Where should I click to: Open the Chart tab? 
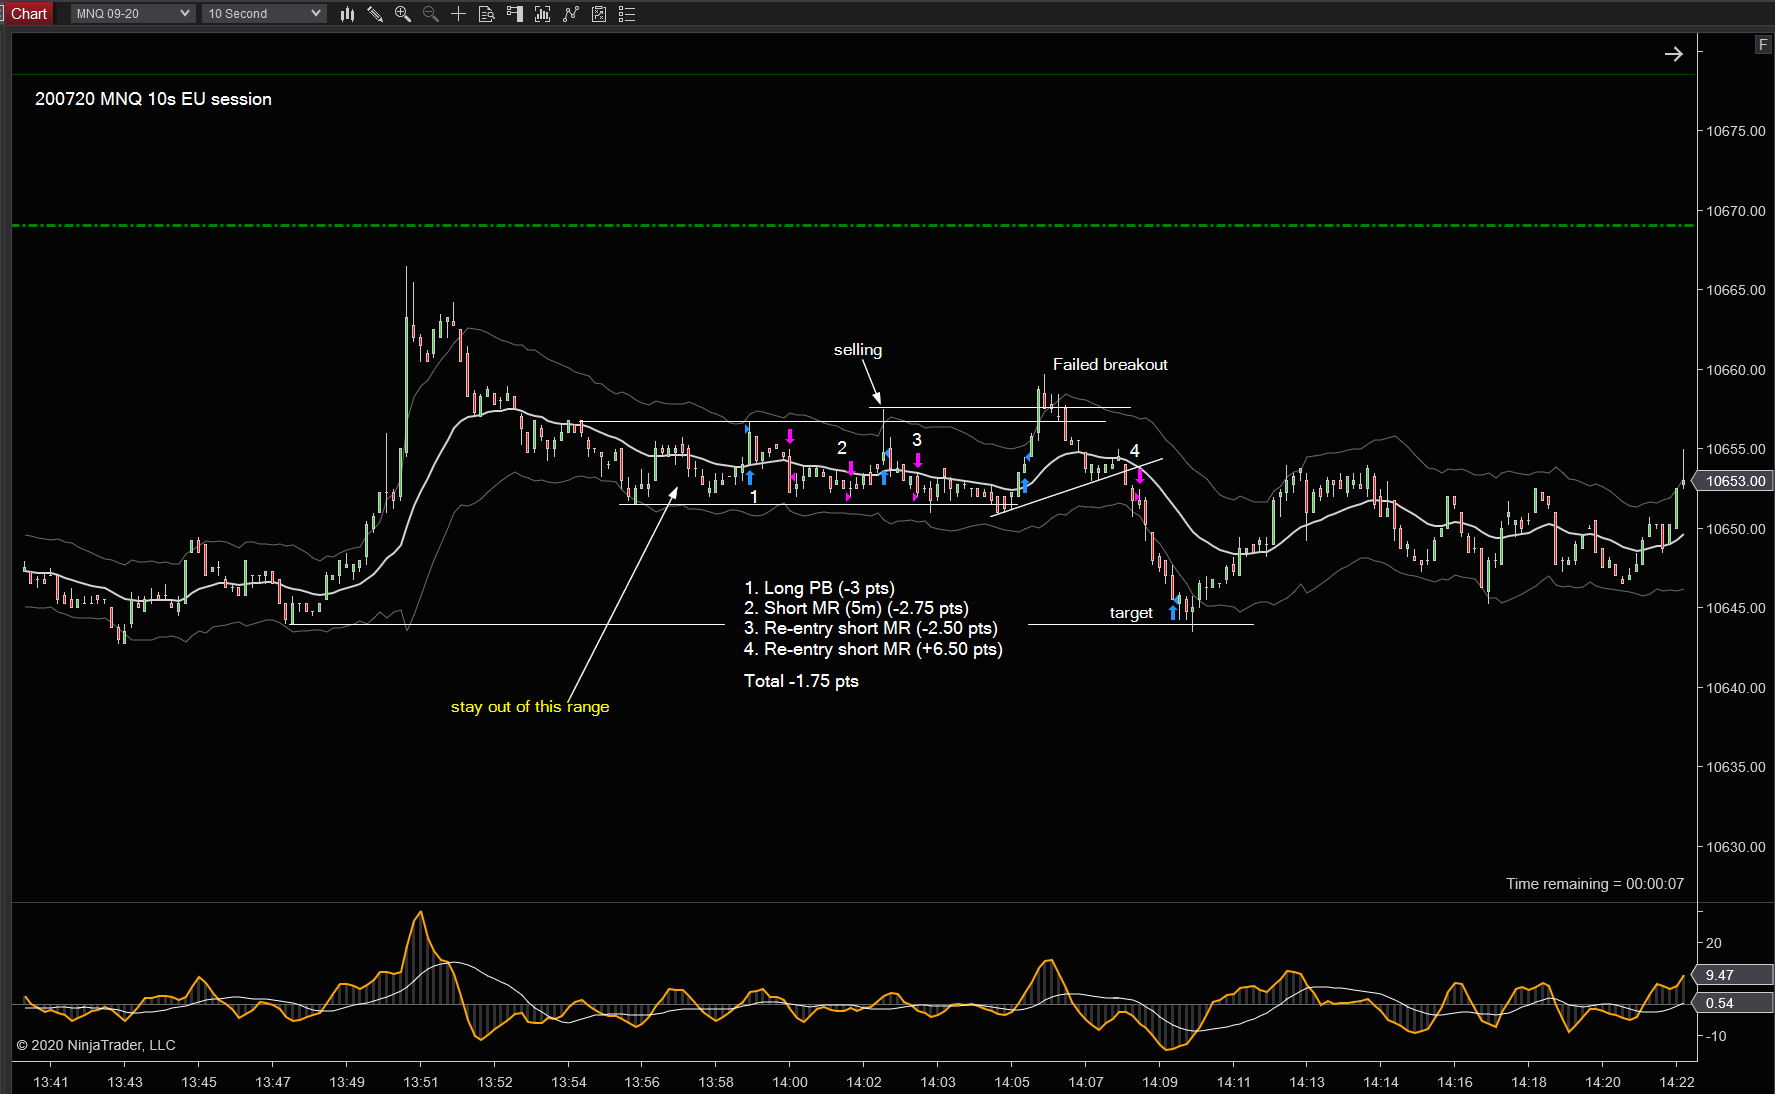[28, 13]
